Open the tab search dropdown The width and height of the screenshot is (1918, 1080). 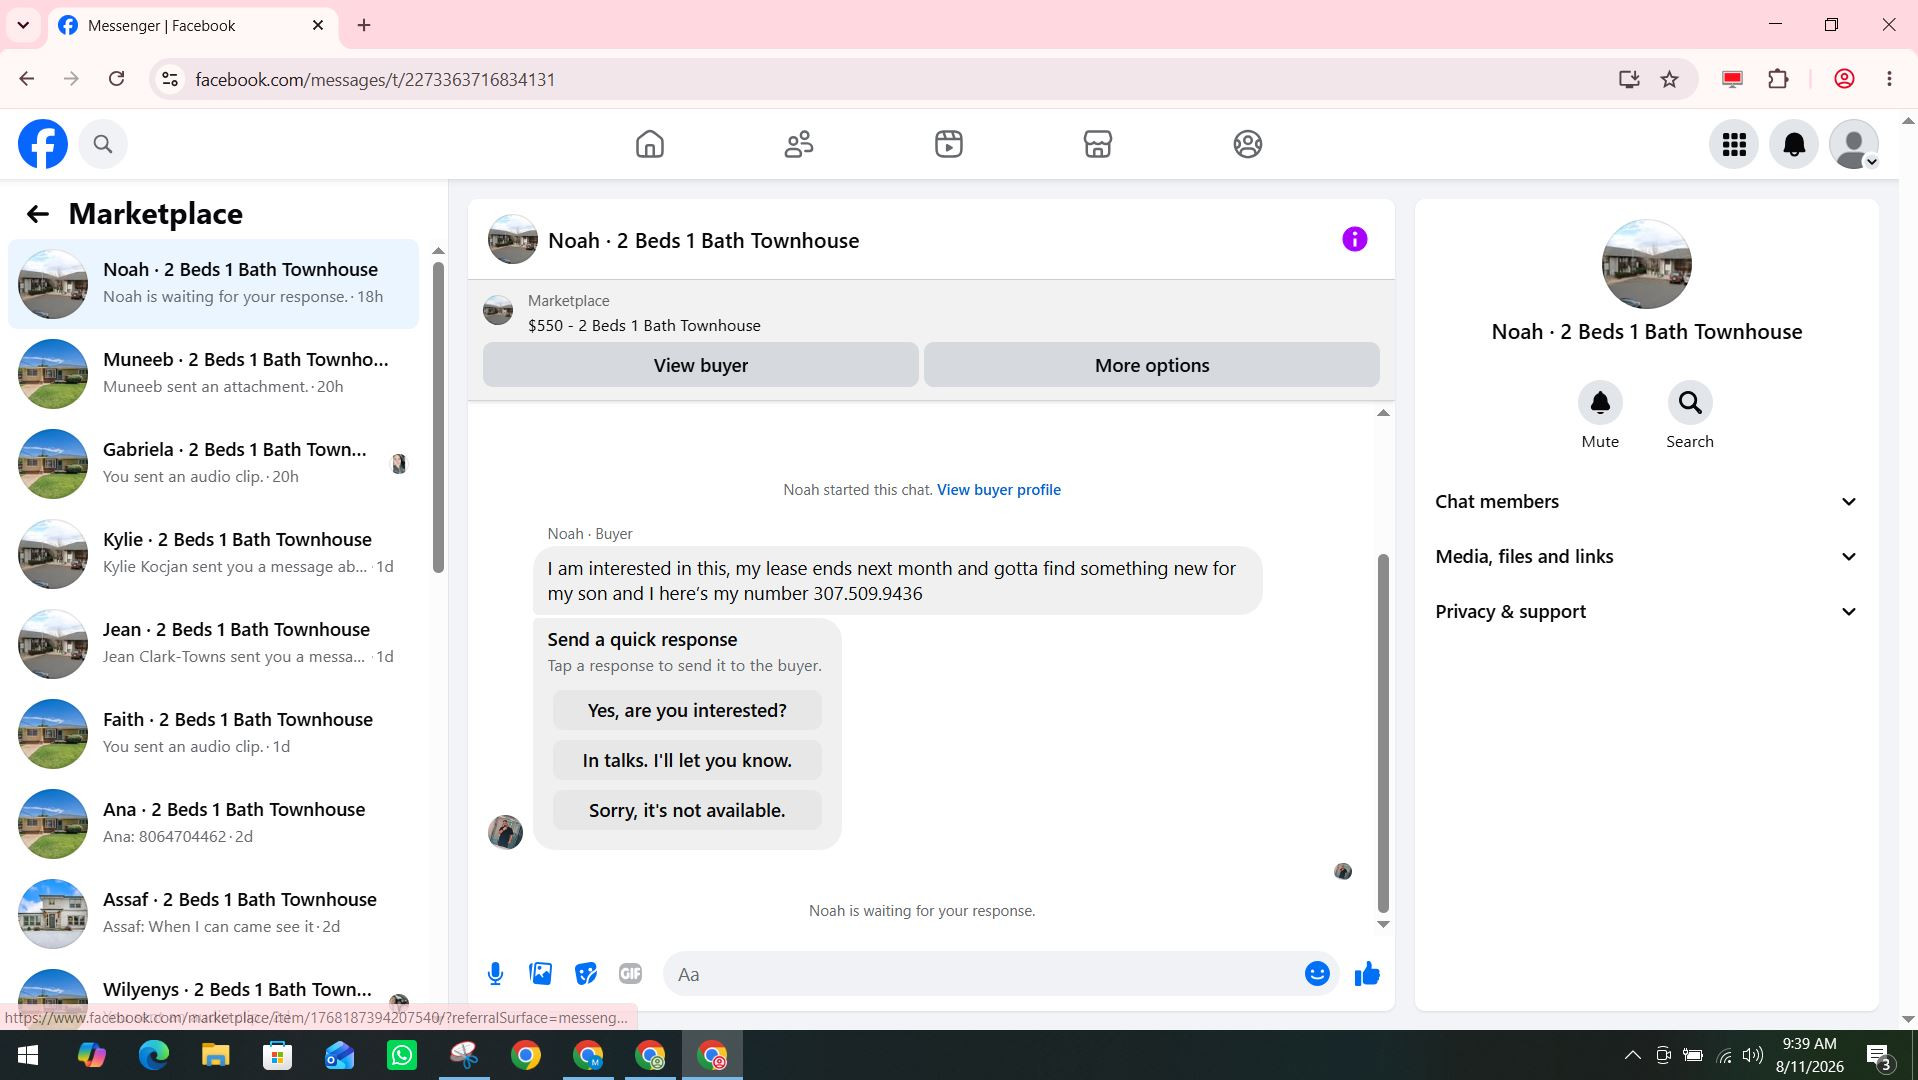(x=23, y=26)
